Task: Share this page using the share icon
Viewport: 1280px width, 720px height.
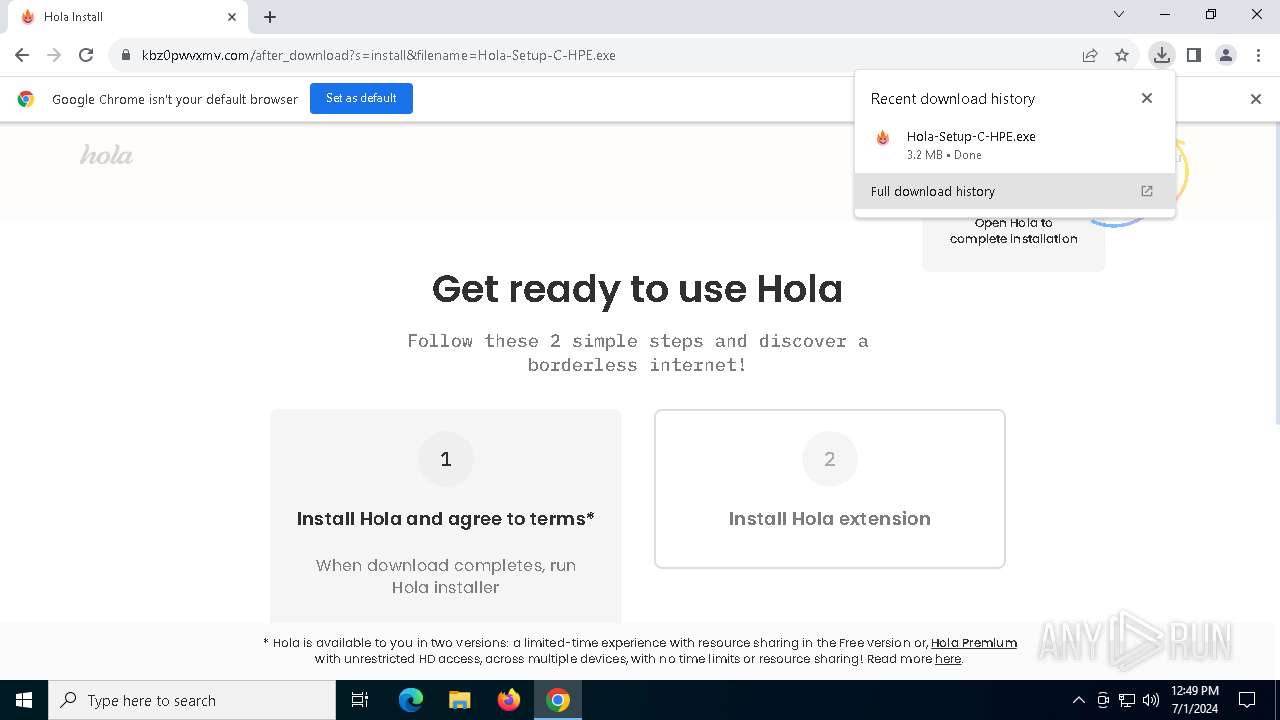Action: tap(1090, 55)
